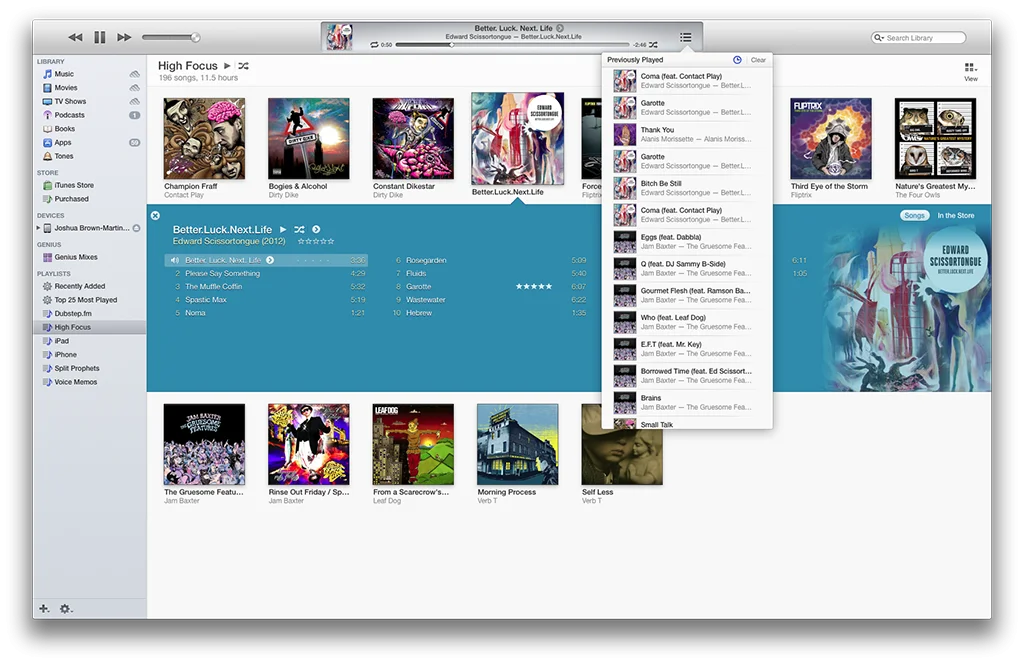Adjust the volume slider
Image resolution: width=1024 pixels, height=664 pixels.
(x=171, y=37)
